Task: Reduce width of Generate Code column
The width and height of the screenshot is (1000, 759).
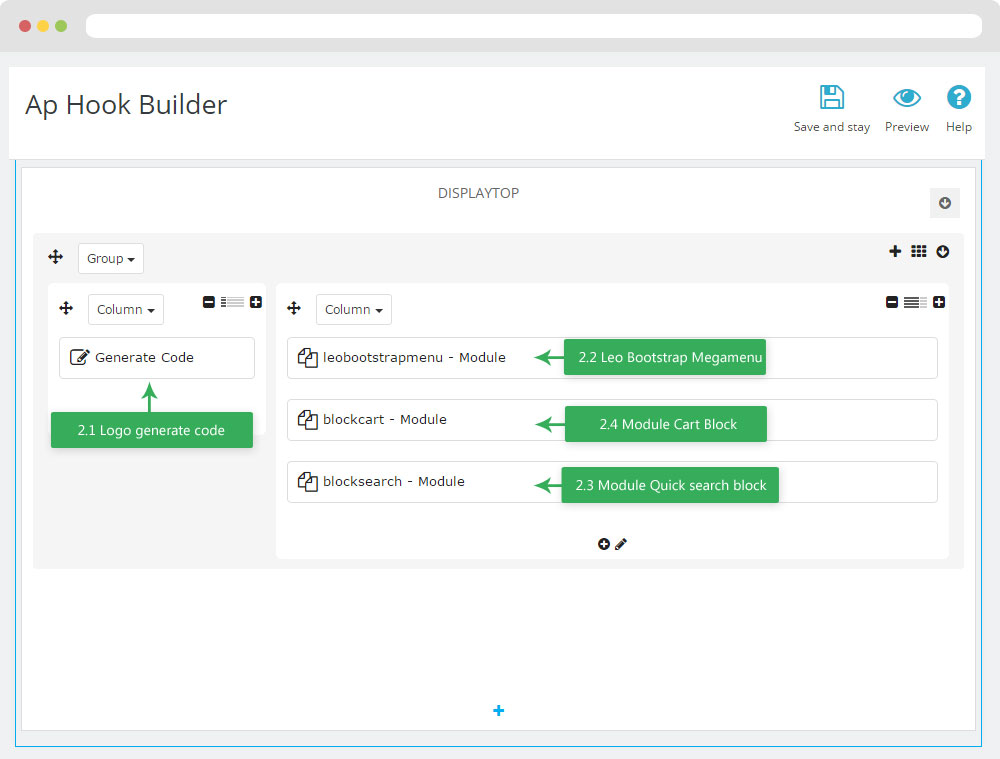Action: (x=209, y=302)
